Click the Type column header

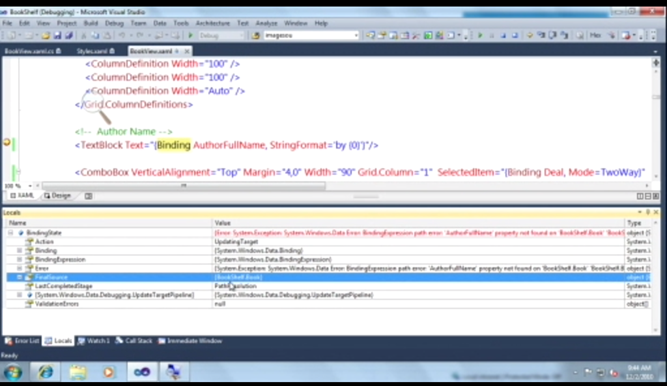[x=638, y=223]
